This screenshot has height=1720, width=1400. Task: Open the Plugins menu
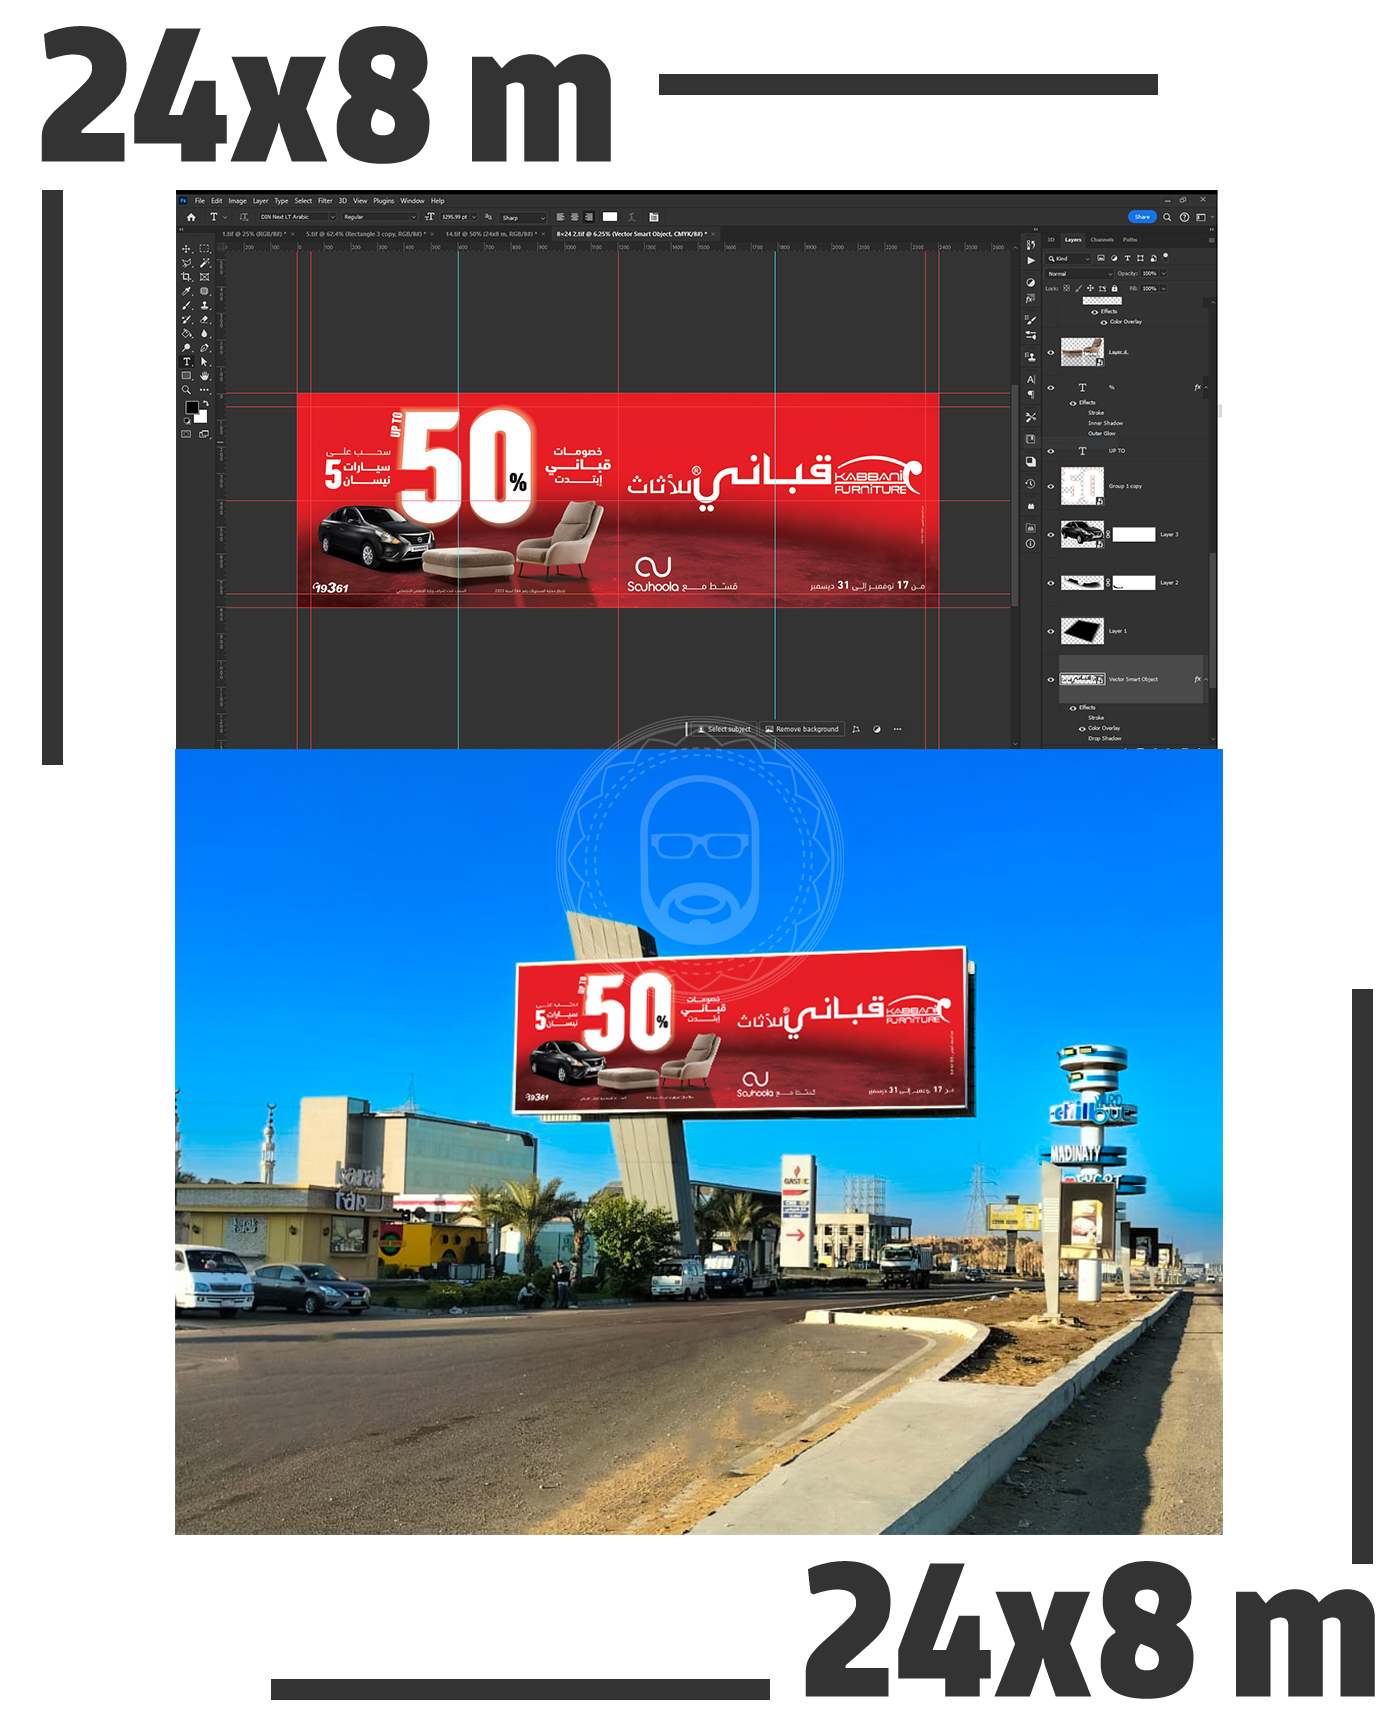click(384, 200)
